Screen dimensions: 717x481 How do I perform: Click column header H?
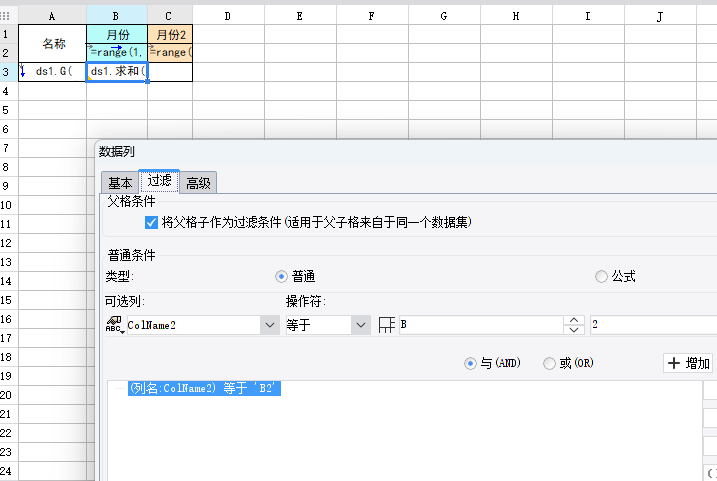point(516,16)
